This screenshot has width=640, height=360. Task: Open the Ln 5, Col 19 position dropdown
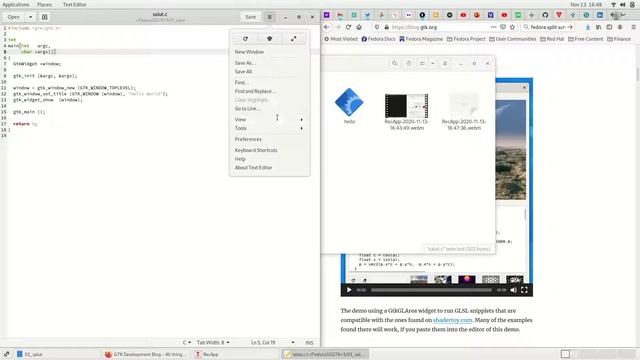273,342
